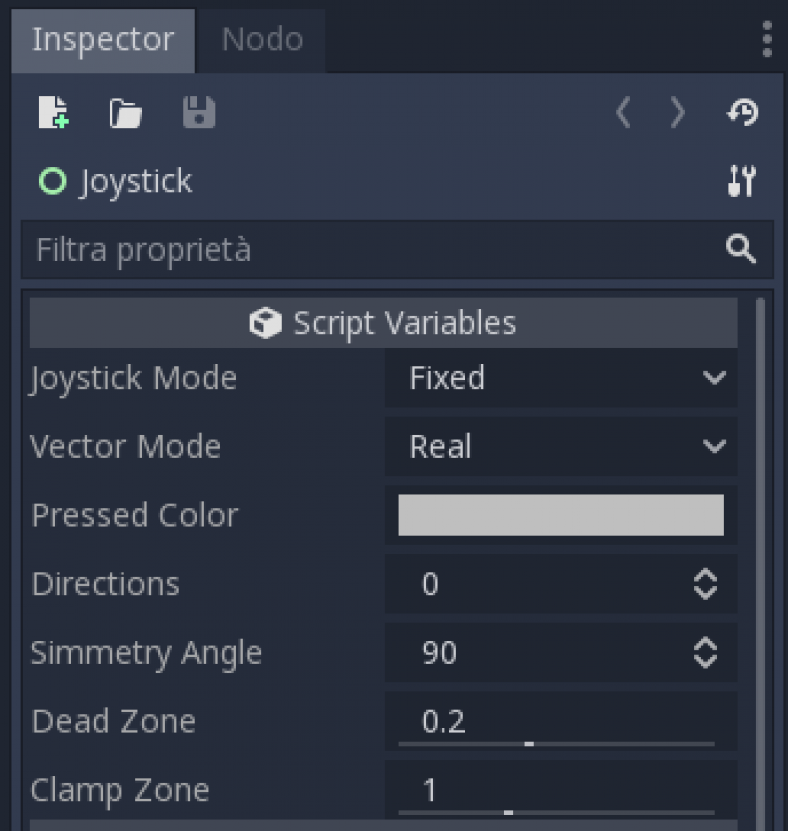Screen dimensions: 788x831
Task: Switch to the Nodo tab
Action: (x=260, y=40)
